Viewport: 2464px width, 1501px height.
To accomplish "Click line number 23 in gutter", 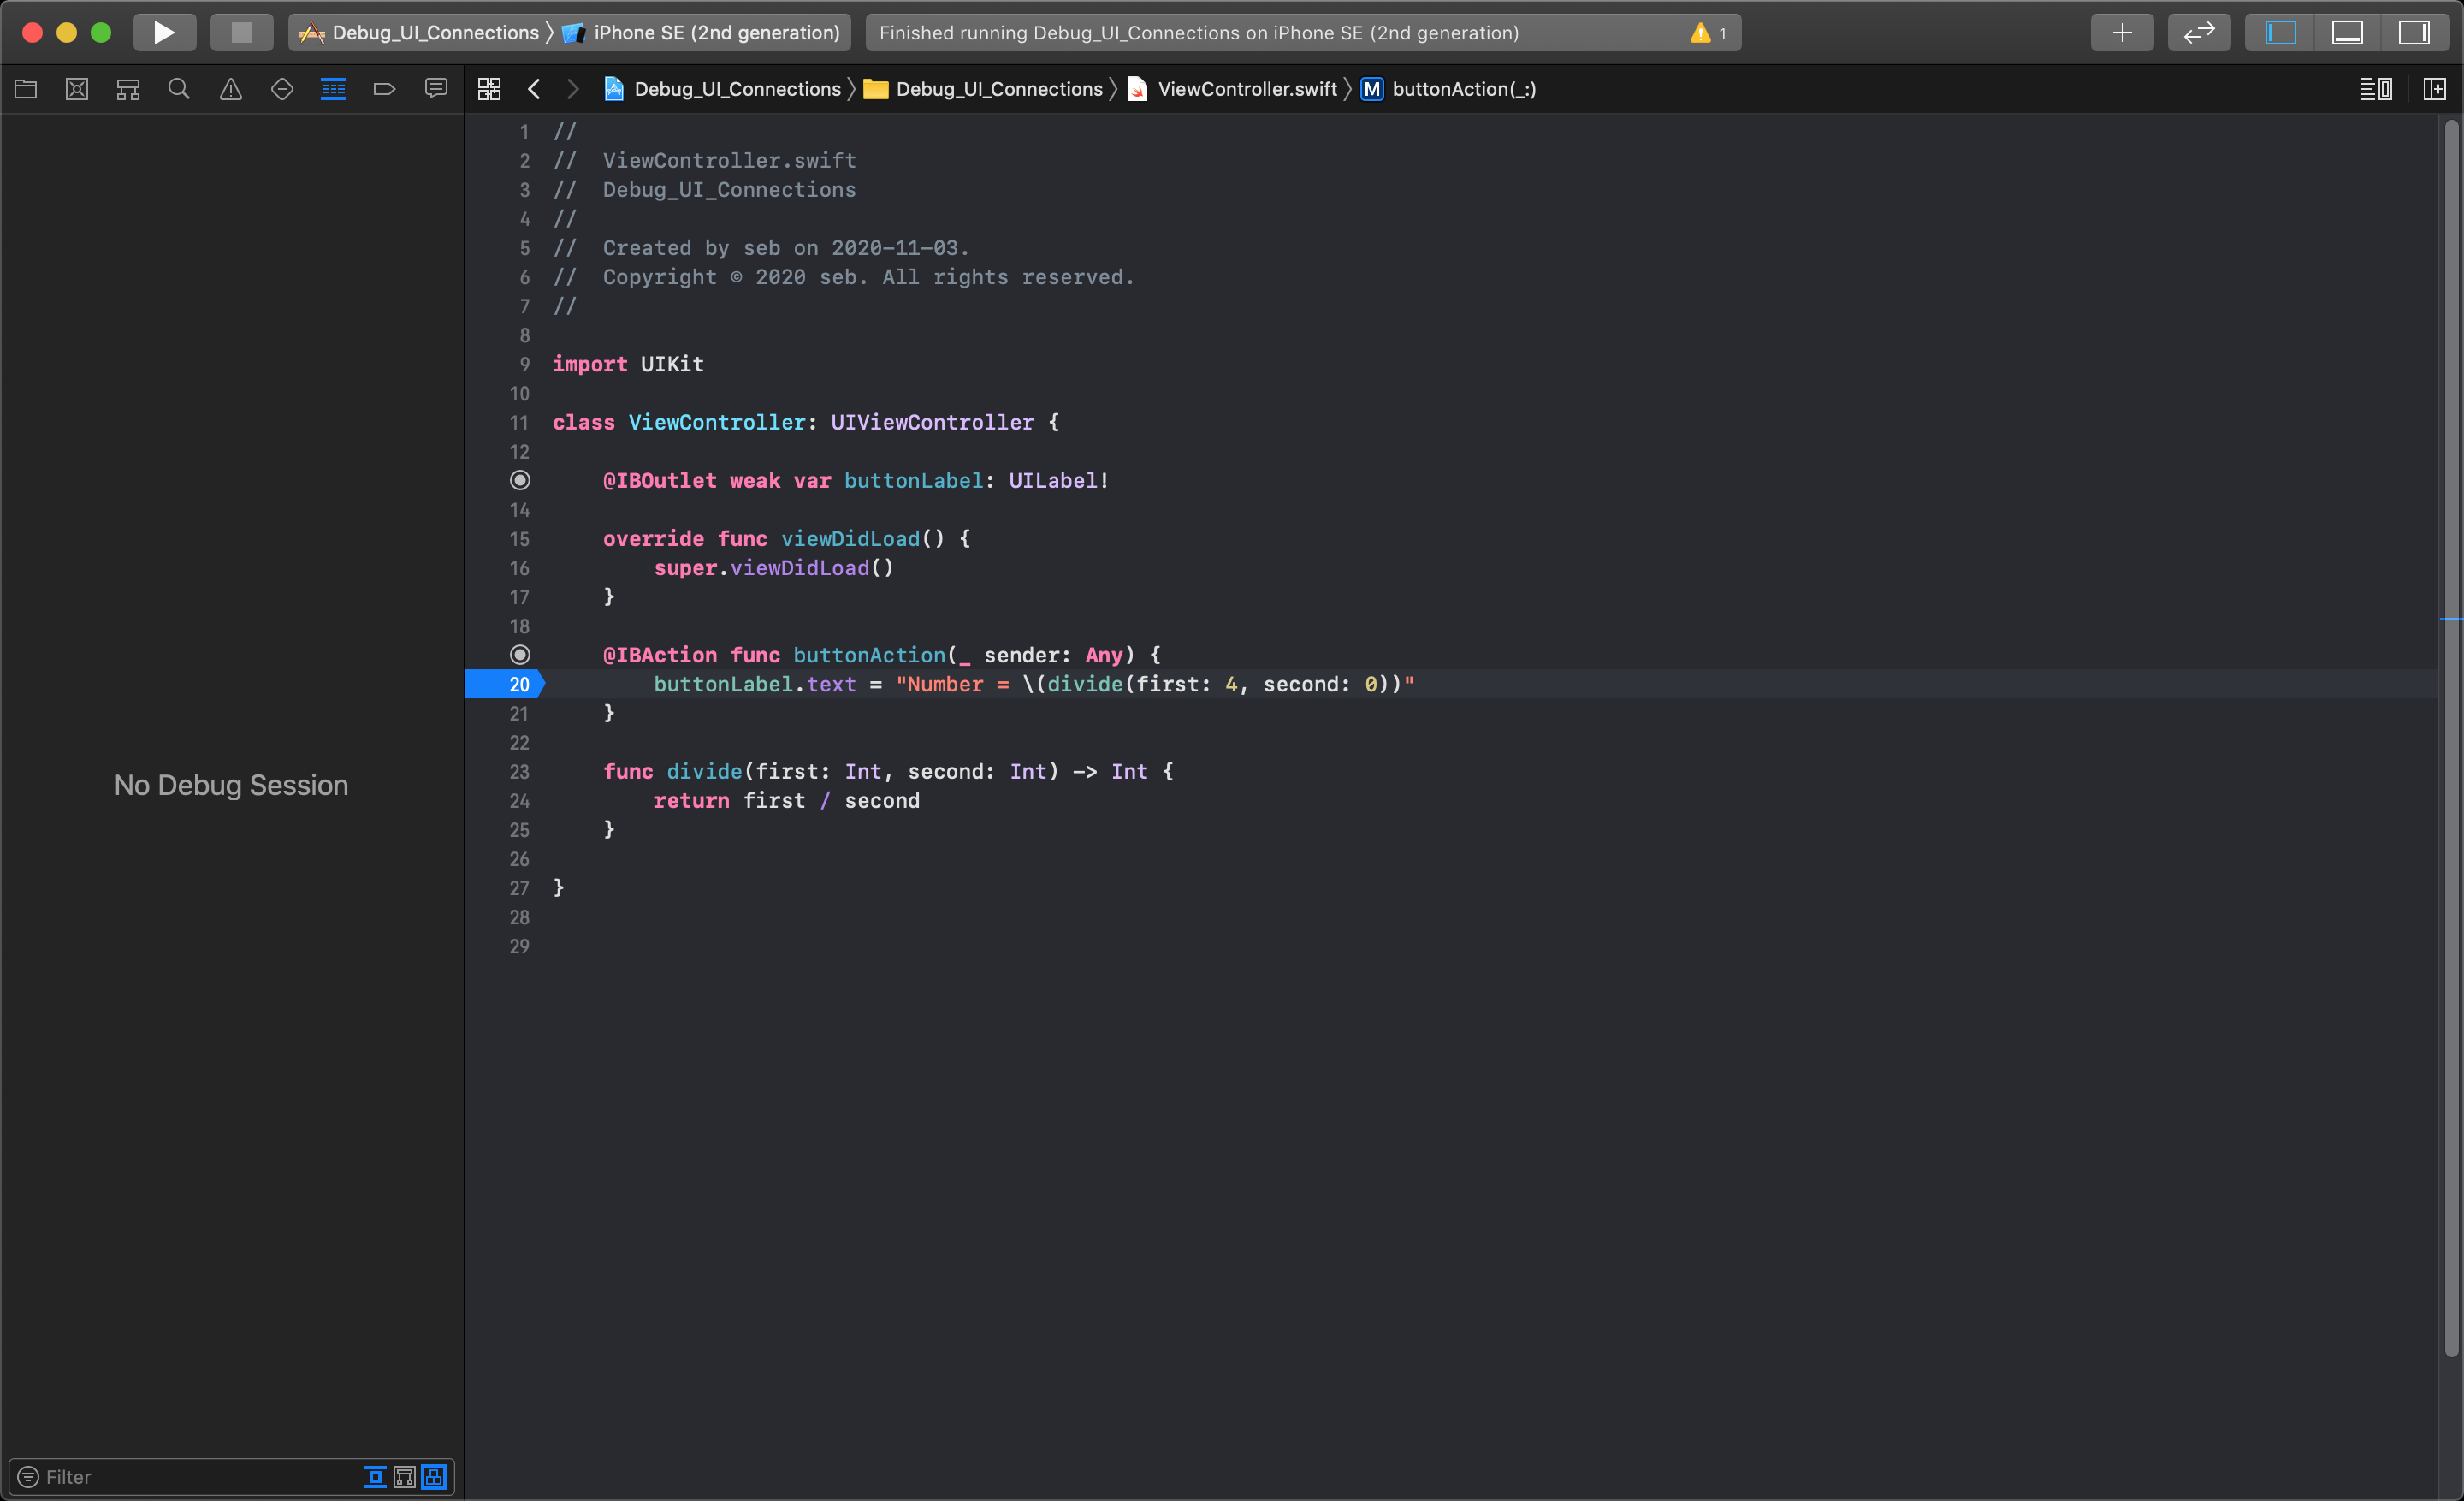I will [519, 771].
